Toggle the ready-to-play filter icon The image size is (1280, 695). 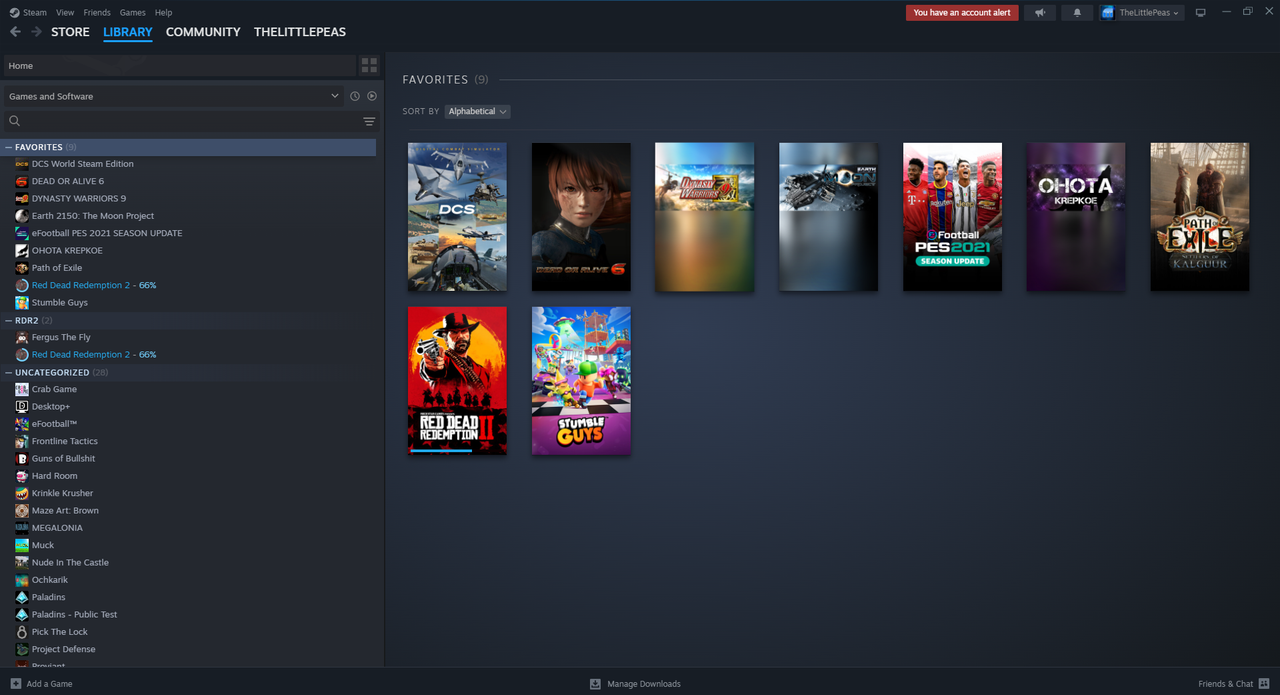click(372, 96)
